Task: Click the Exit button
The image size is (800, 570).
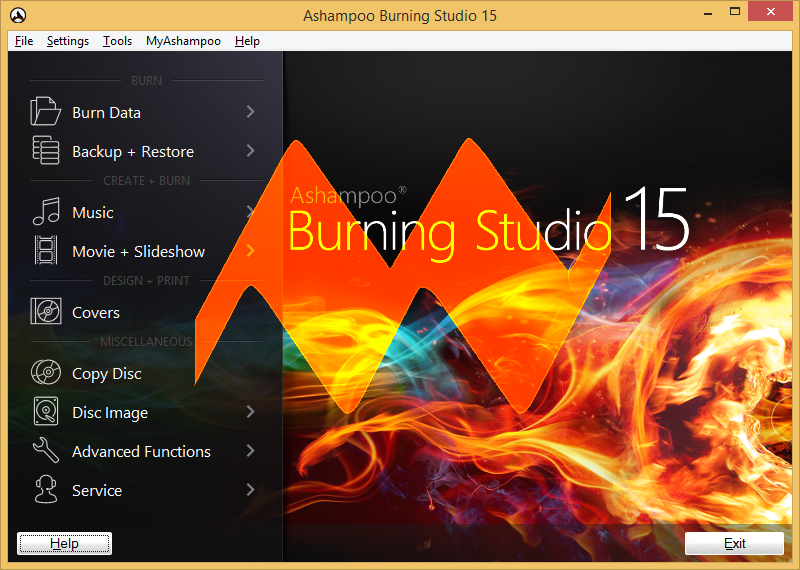Action: click(x=734, y=543)
